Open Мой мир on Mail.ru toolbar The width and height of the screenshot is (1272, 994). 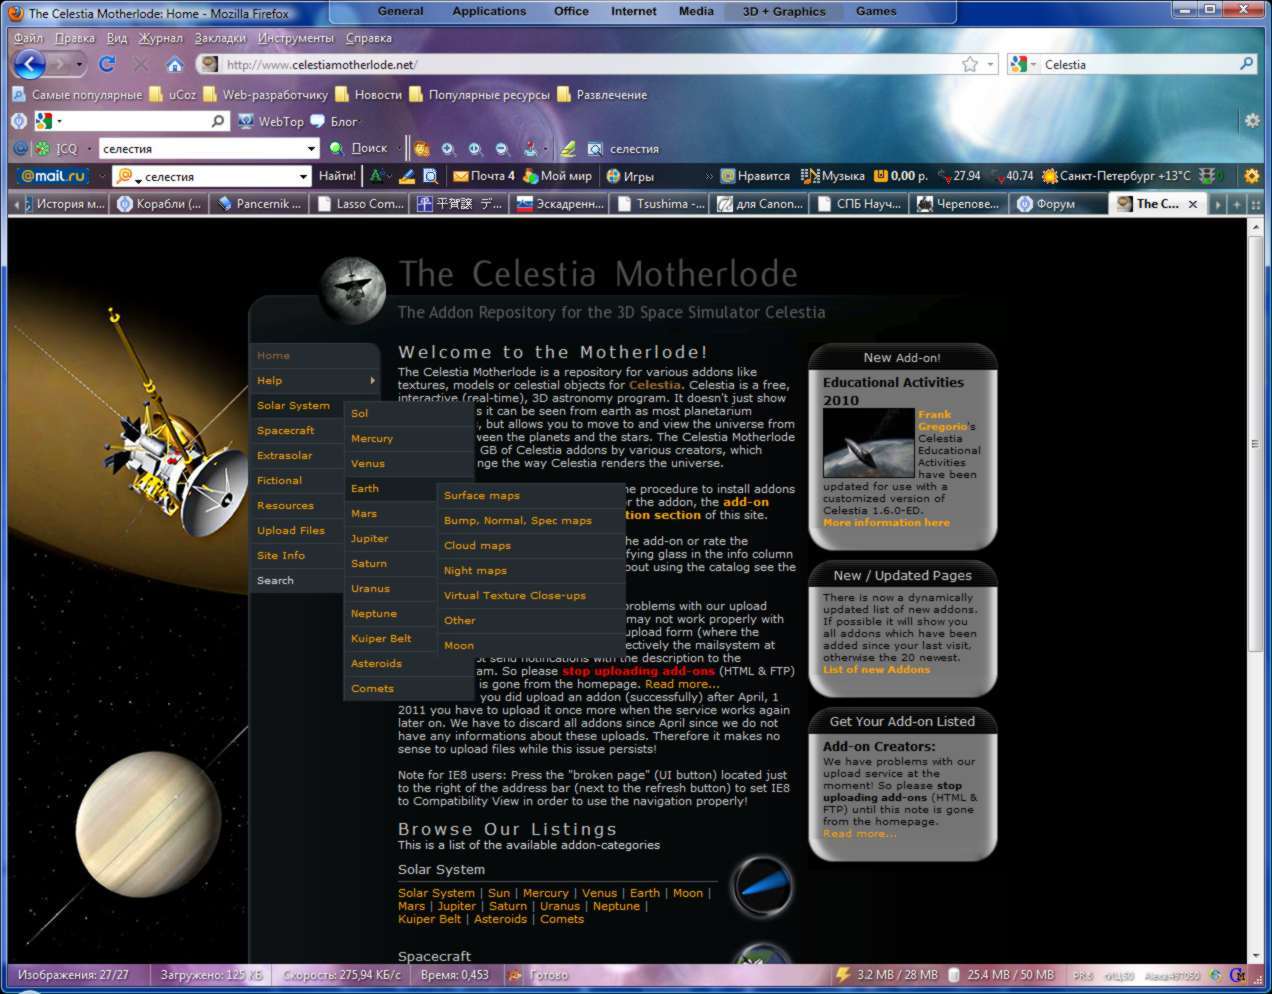click(558, 176)
